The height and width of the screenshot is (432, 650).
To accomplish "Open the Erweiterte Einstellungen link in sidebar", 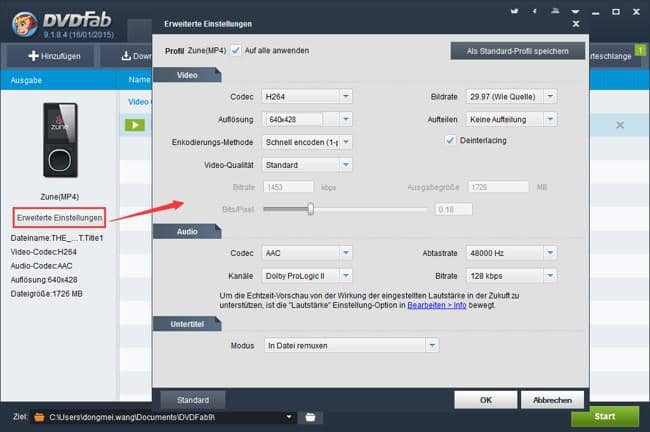I will coord(59,218).
